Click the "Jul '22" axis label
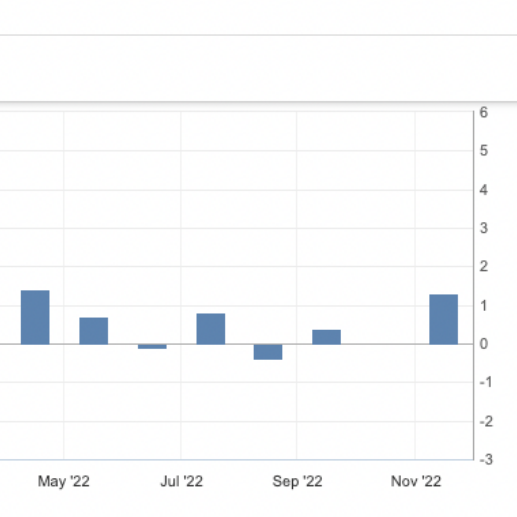Image resolution: width=517 pixels, height=517 pixels. coord(181,481)
